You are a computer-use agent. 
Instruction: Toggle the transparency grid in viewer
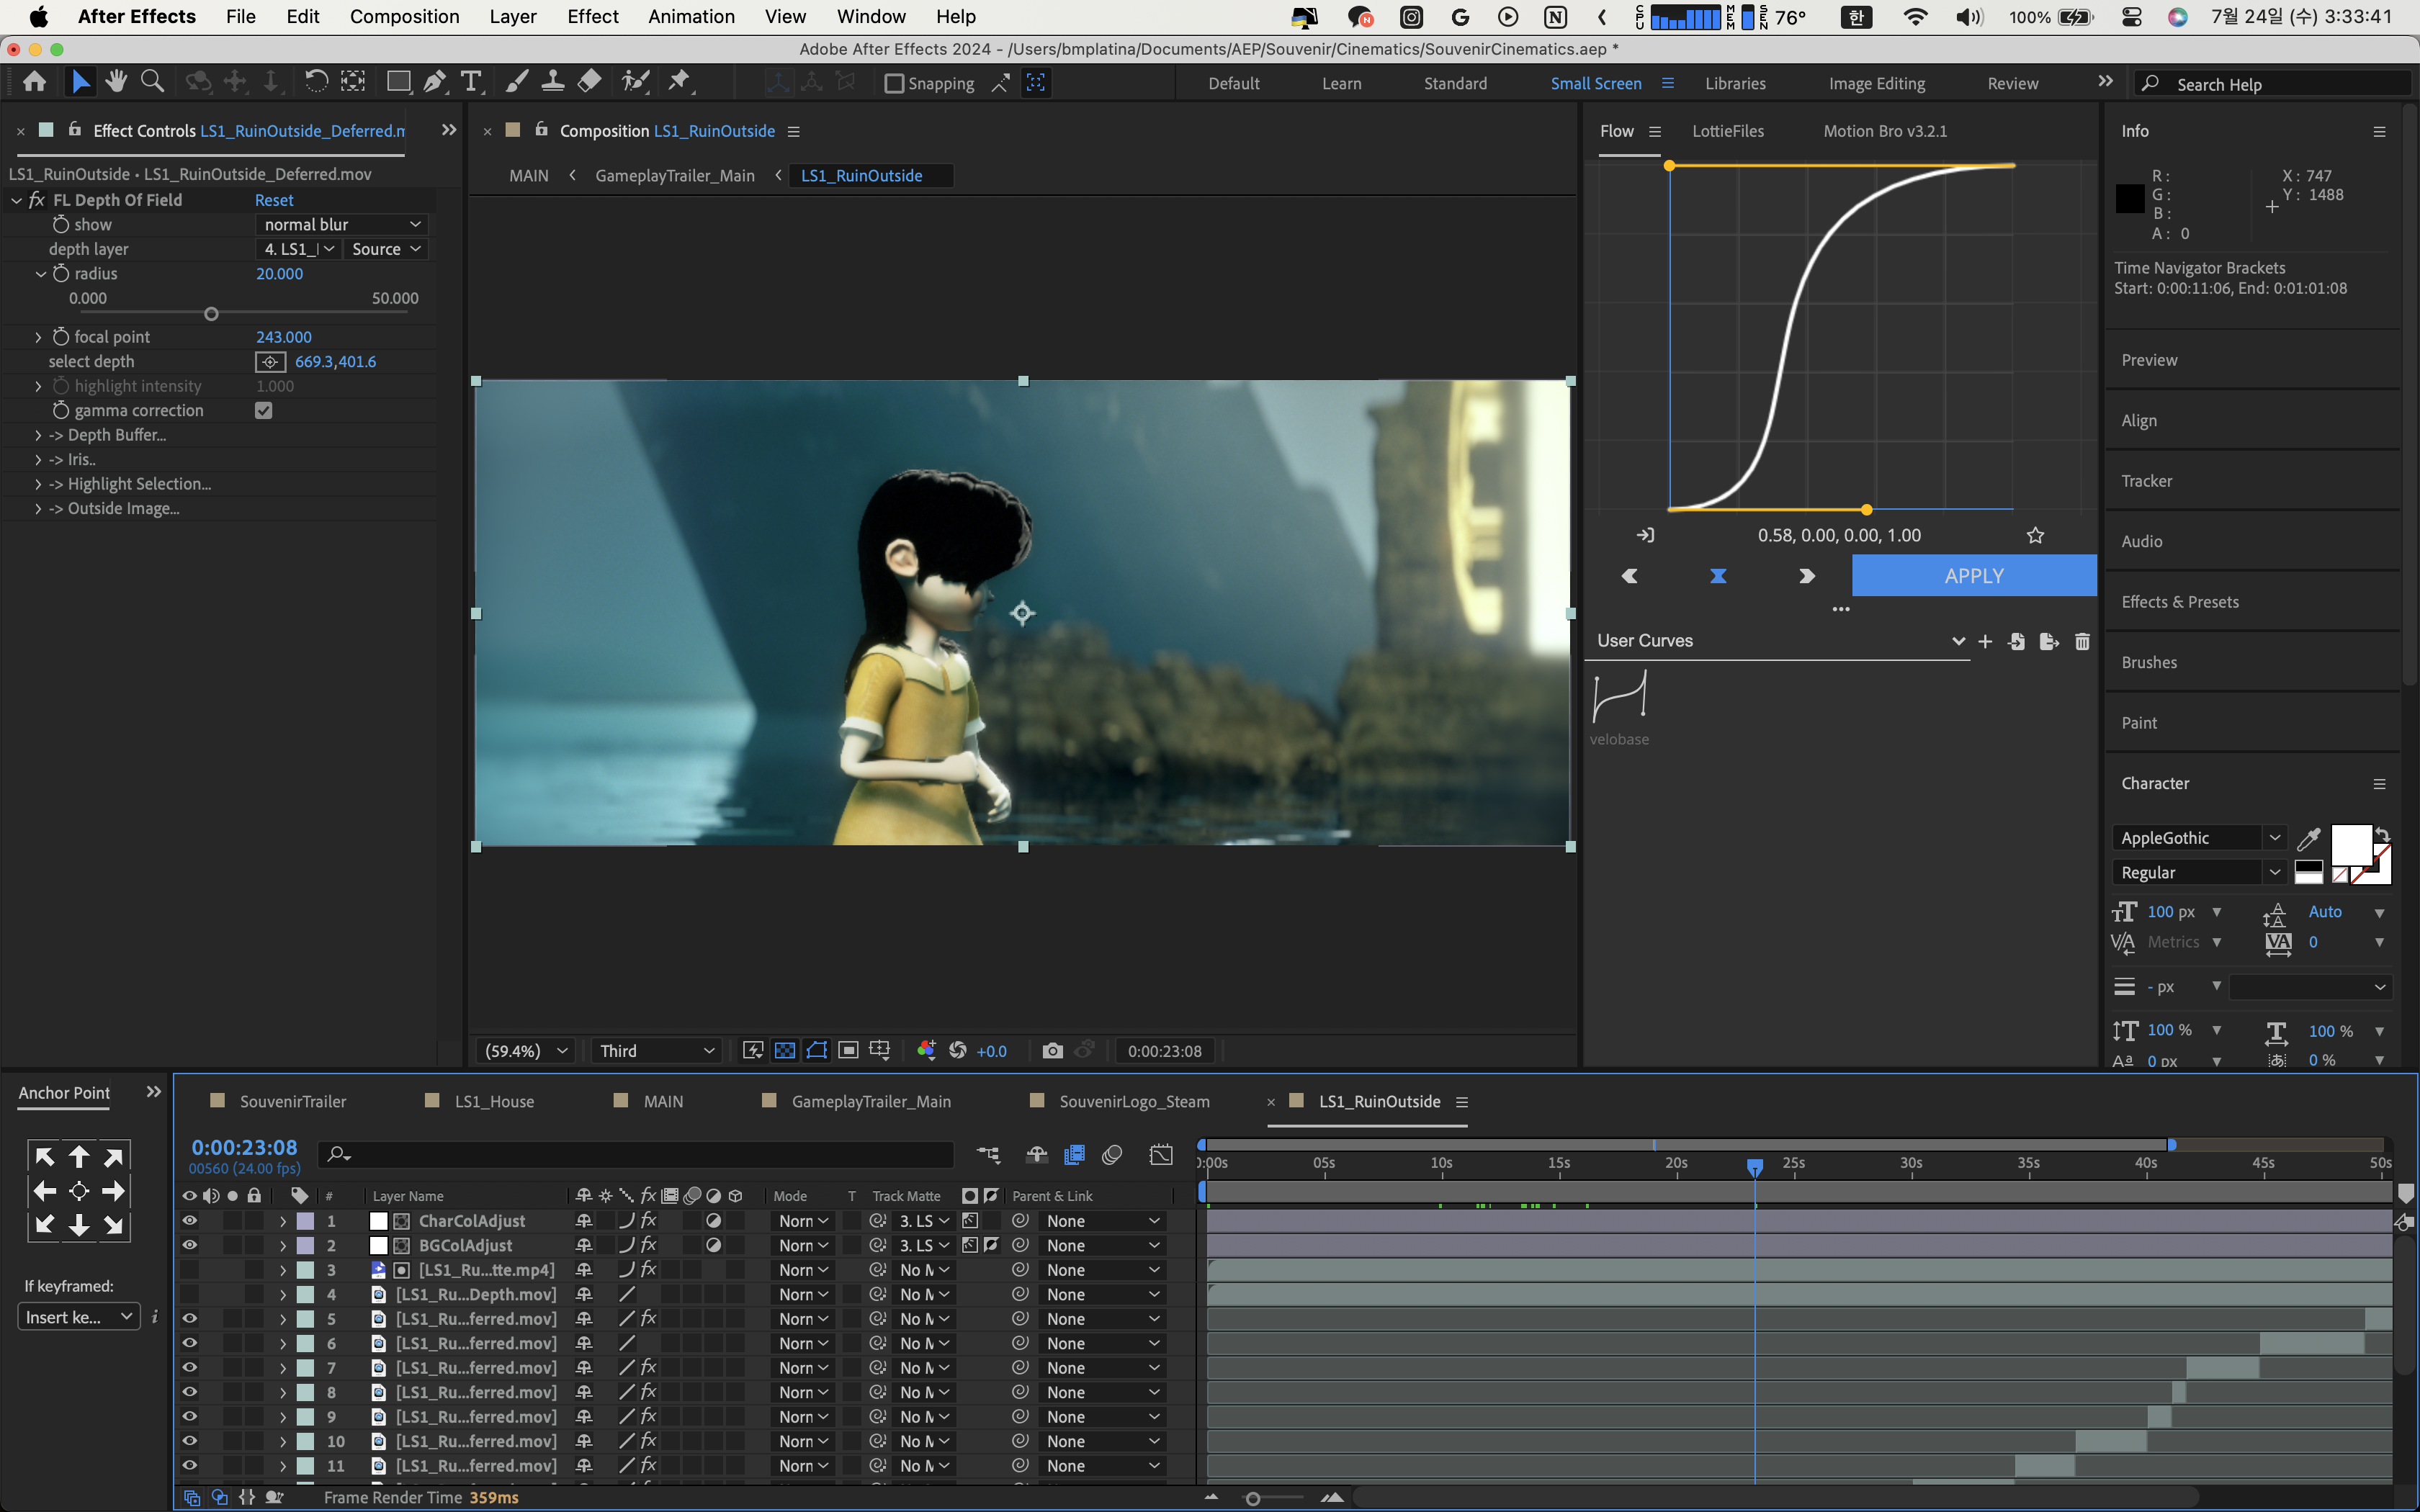(x=785, y=1051)
